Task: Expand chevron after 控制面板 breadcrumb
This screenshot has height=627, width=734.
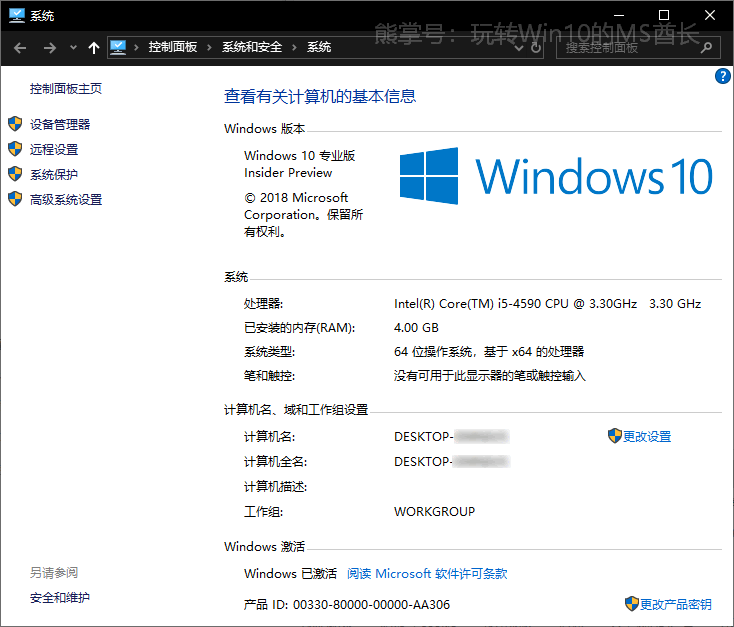Action: tap(209, 47)
